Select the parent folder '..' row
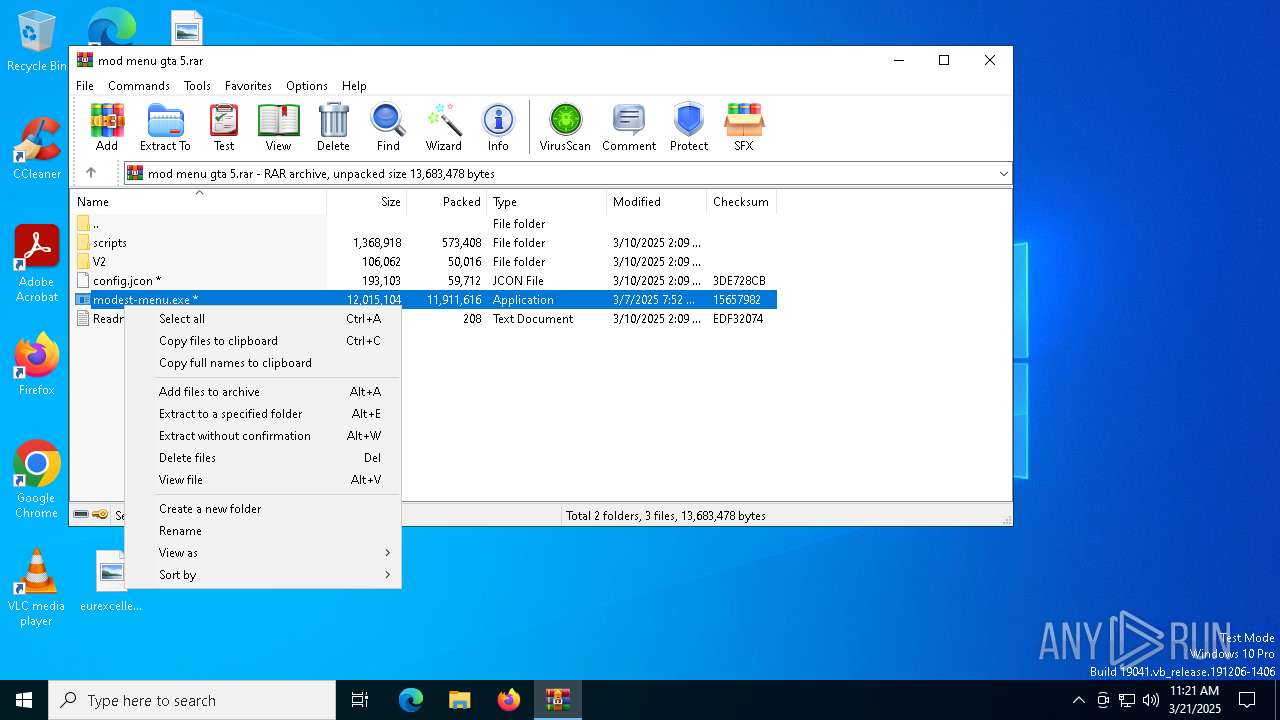 click(x=424, y=224)
